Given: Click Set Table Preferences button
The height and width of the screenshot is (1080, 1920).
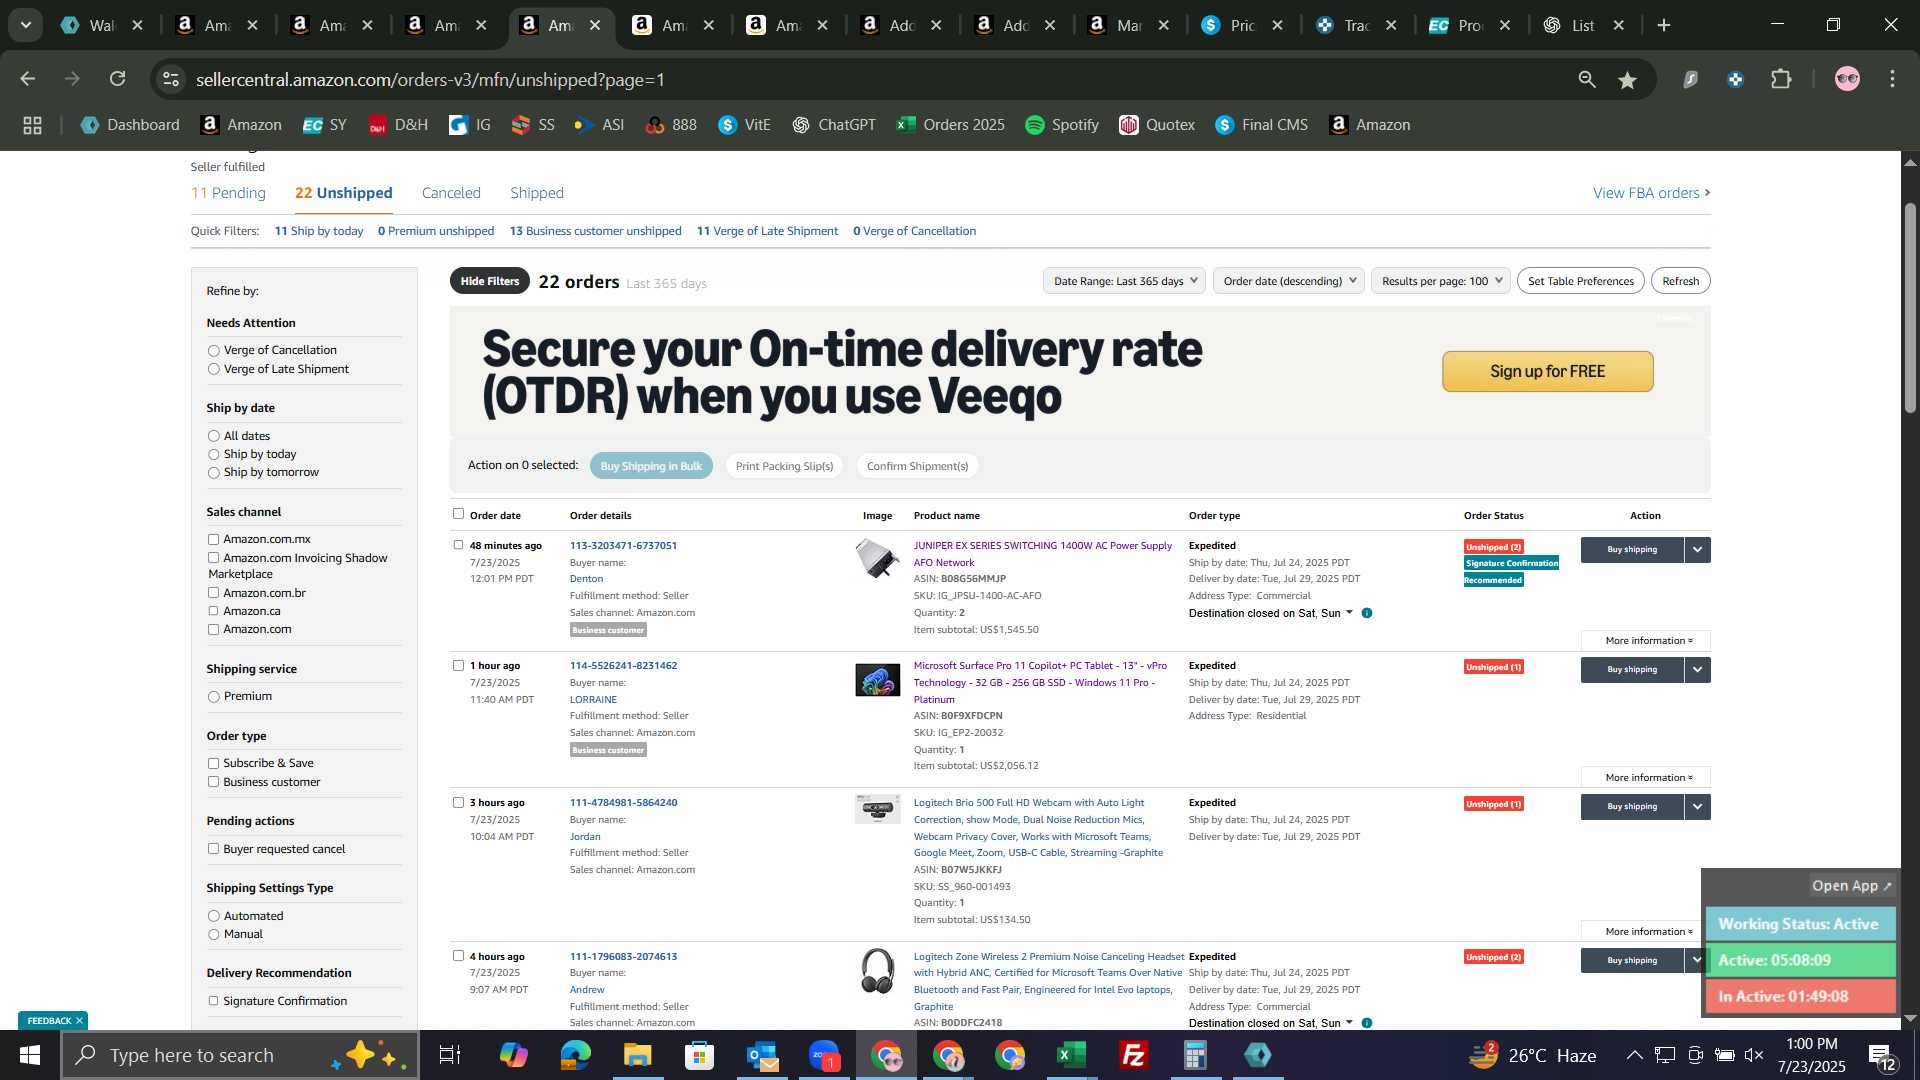Looking at the screenshot, I should (x=1580, y=281).
